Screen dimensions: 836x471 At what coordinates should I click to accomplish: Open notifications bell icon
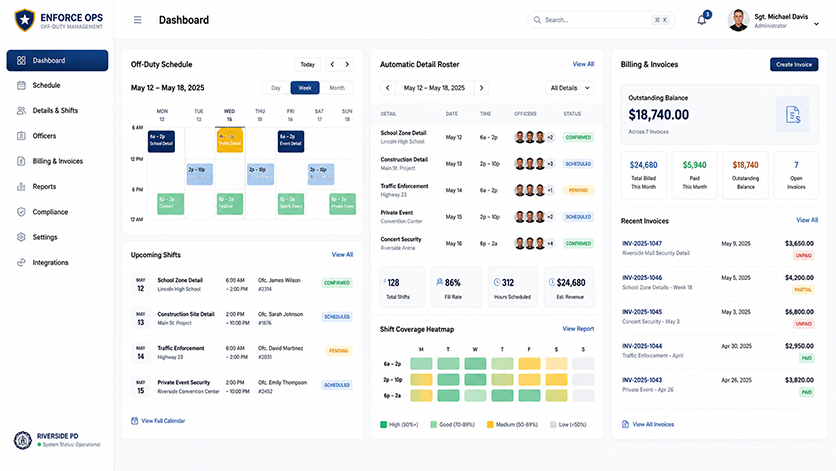[x=702, y=20]
